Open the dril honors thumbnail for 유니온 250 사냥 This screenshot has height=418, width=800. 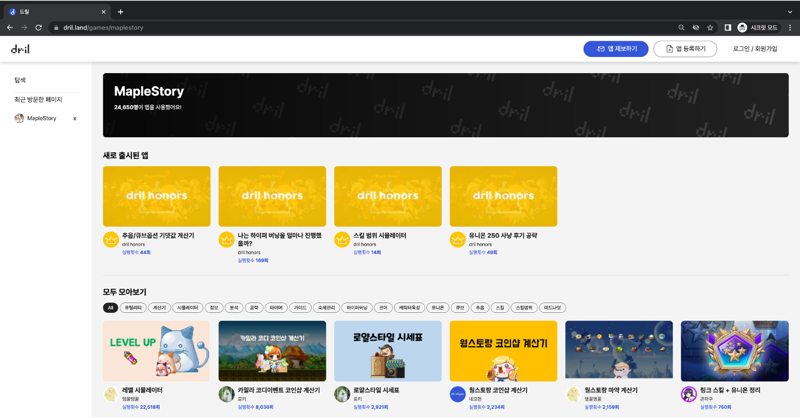504,196
